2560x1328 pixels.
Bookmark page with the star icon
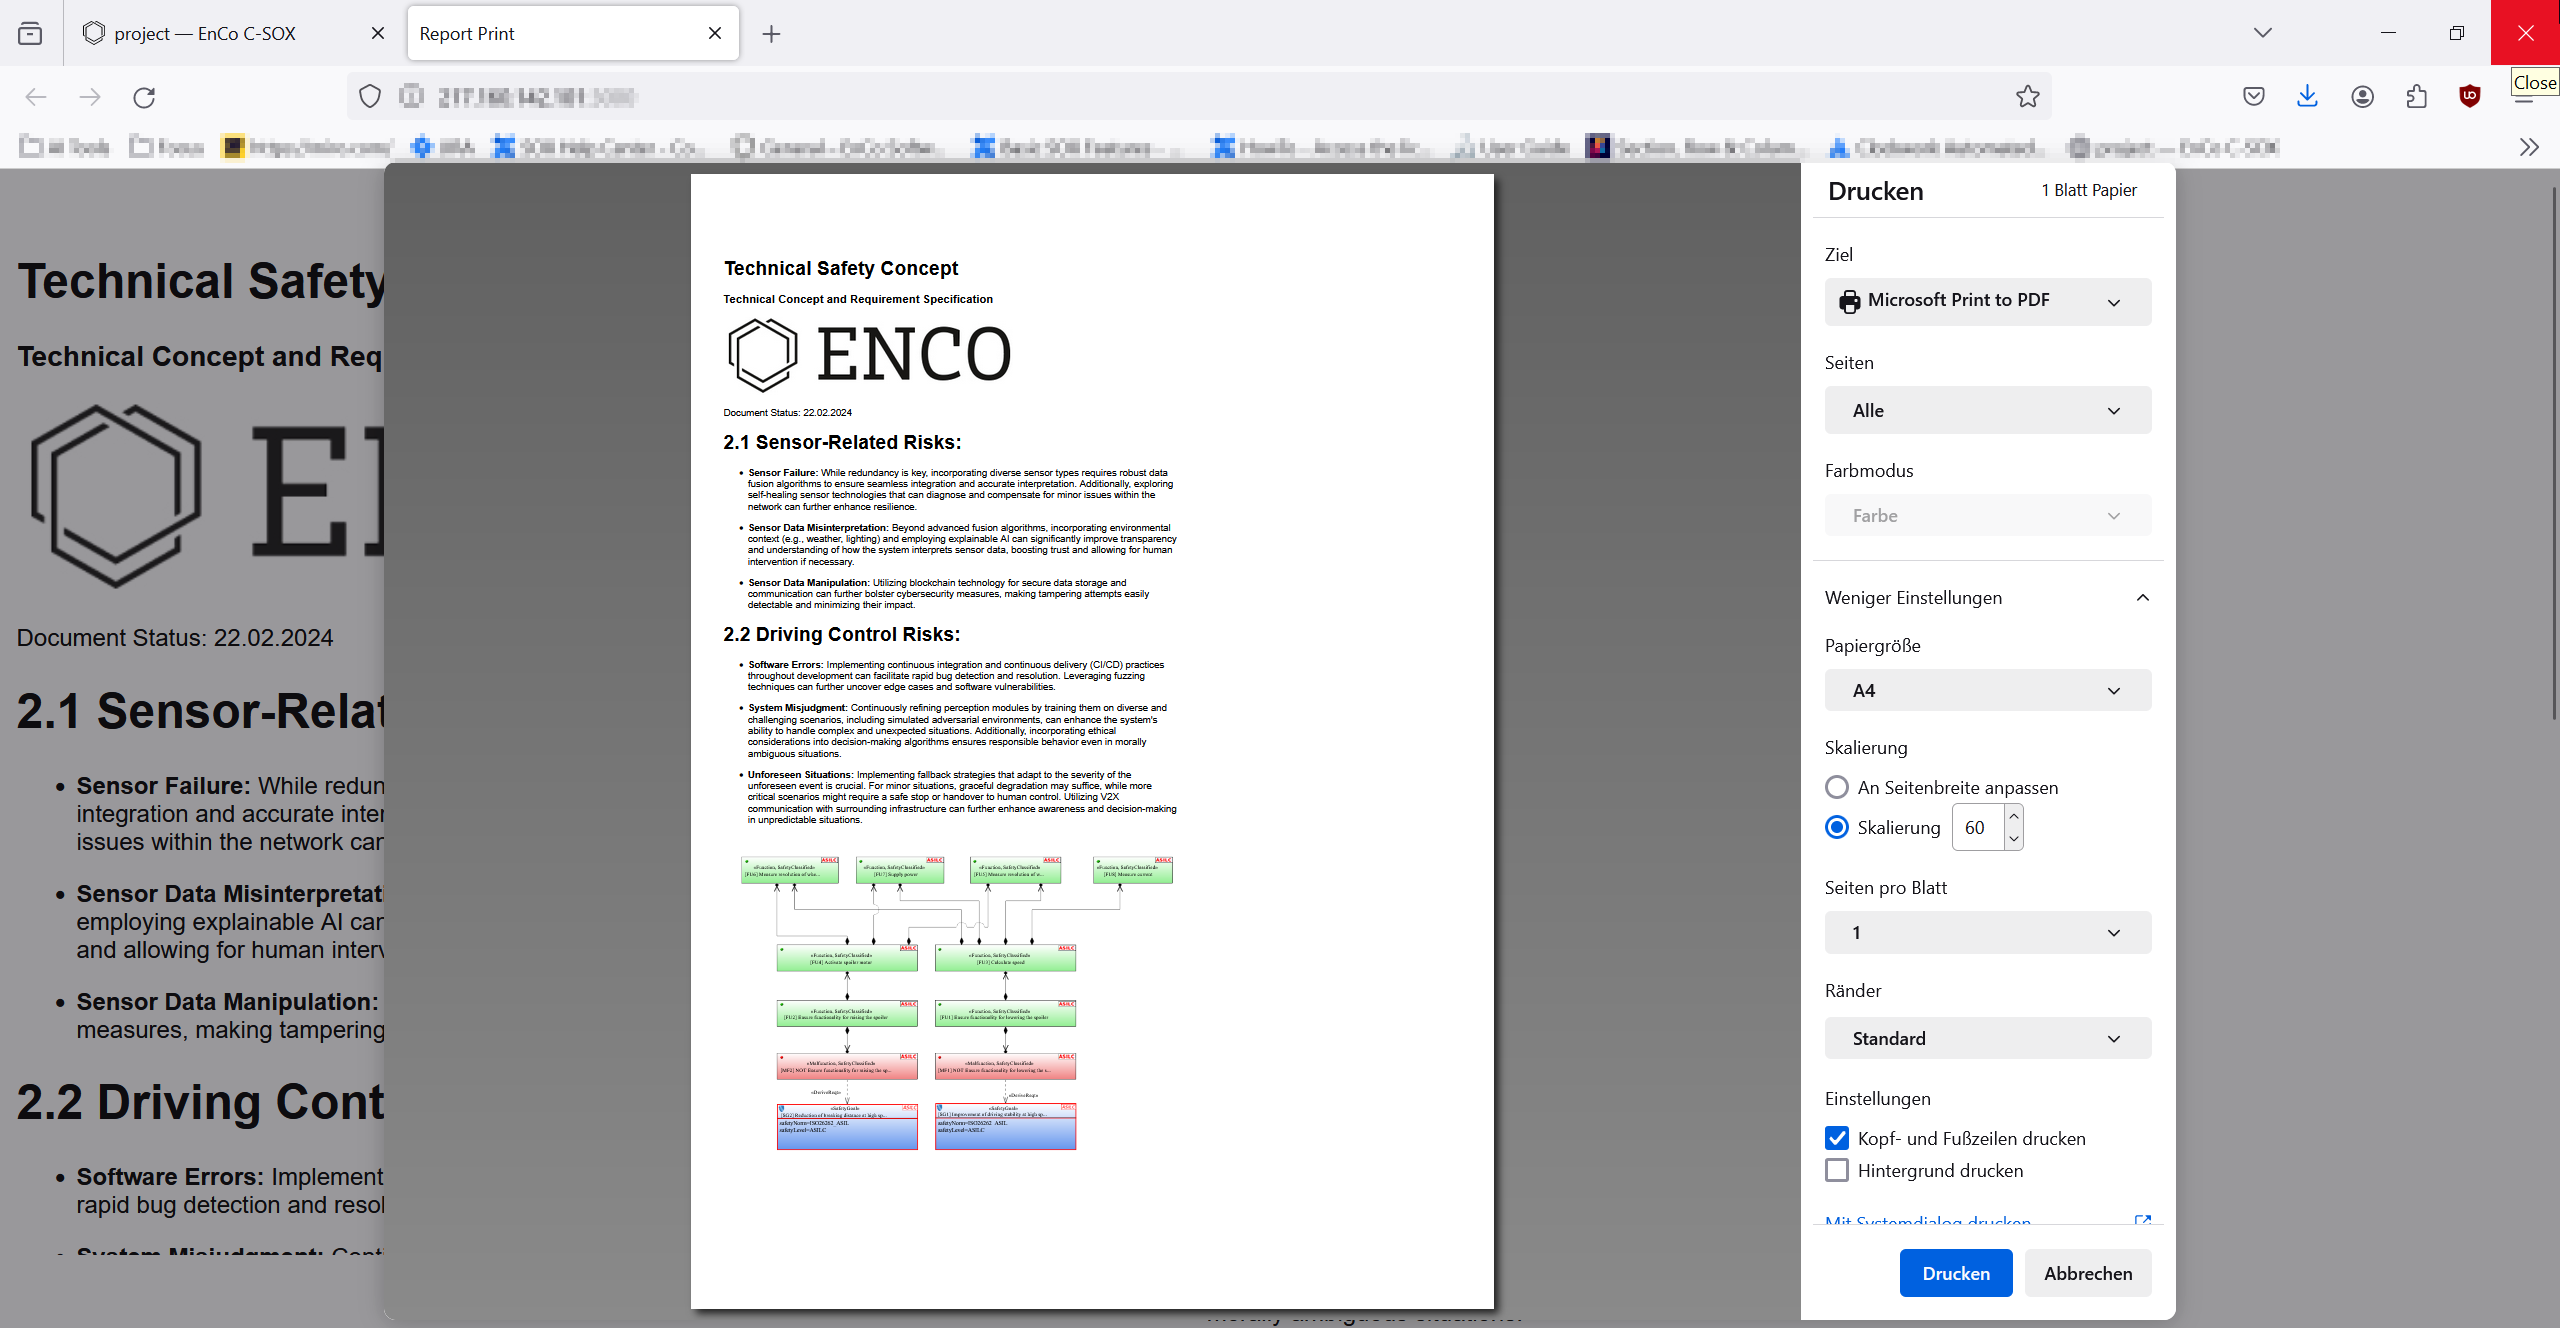click(2027, 96)
